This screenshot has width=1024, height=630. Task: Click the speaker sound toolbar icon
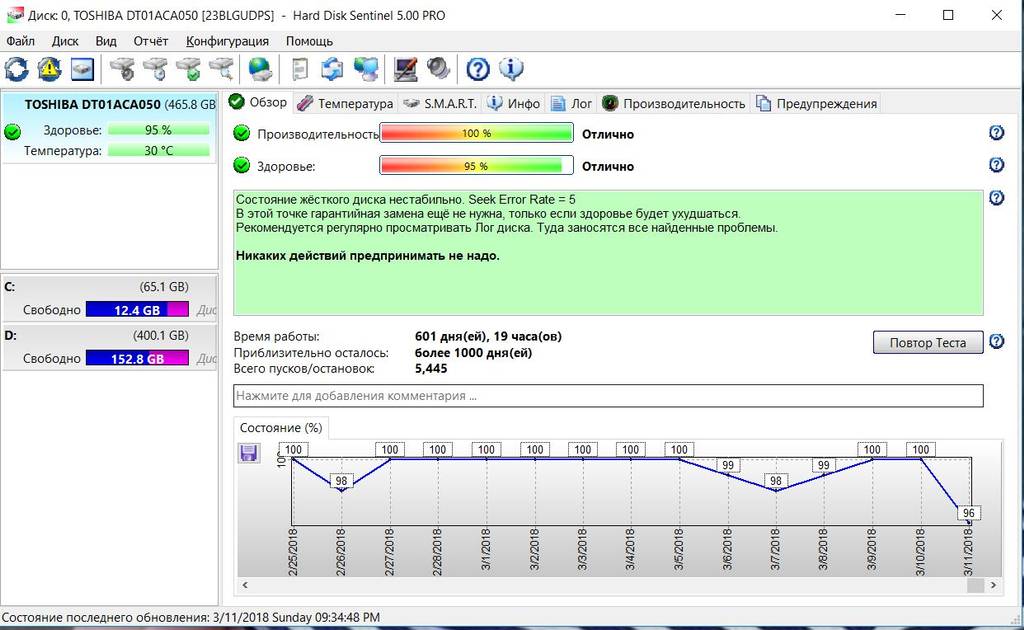[438, 69]
